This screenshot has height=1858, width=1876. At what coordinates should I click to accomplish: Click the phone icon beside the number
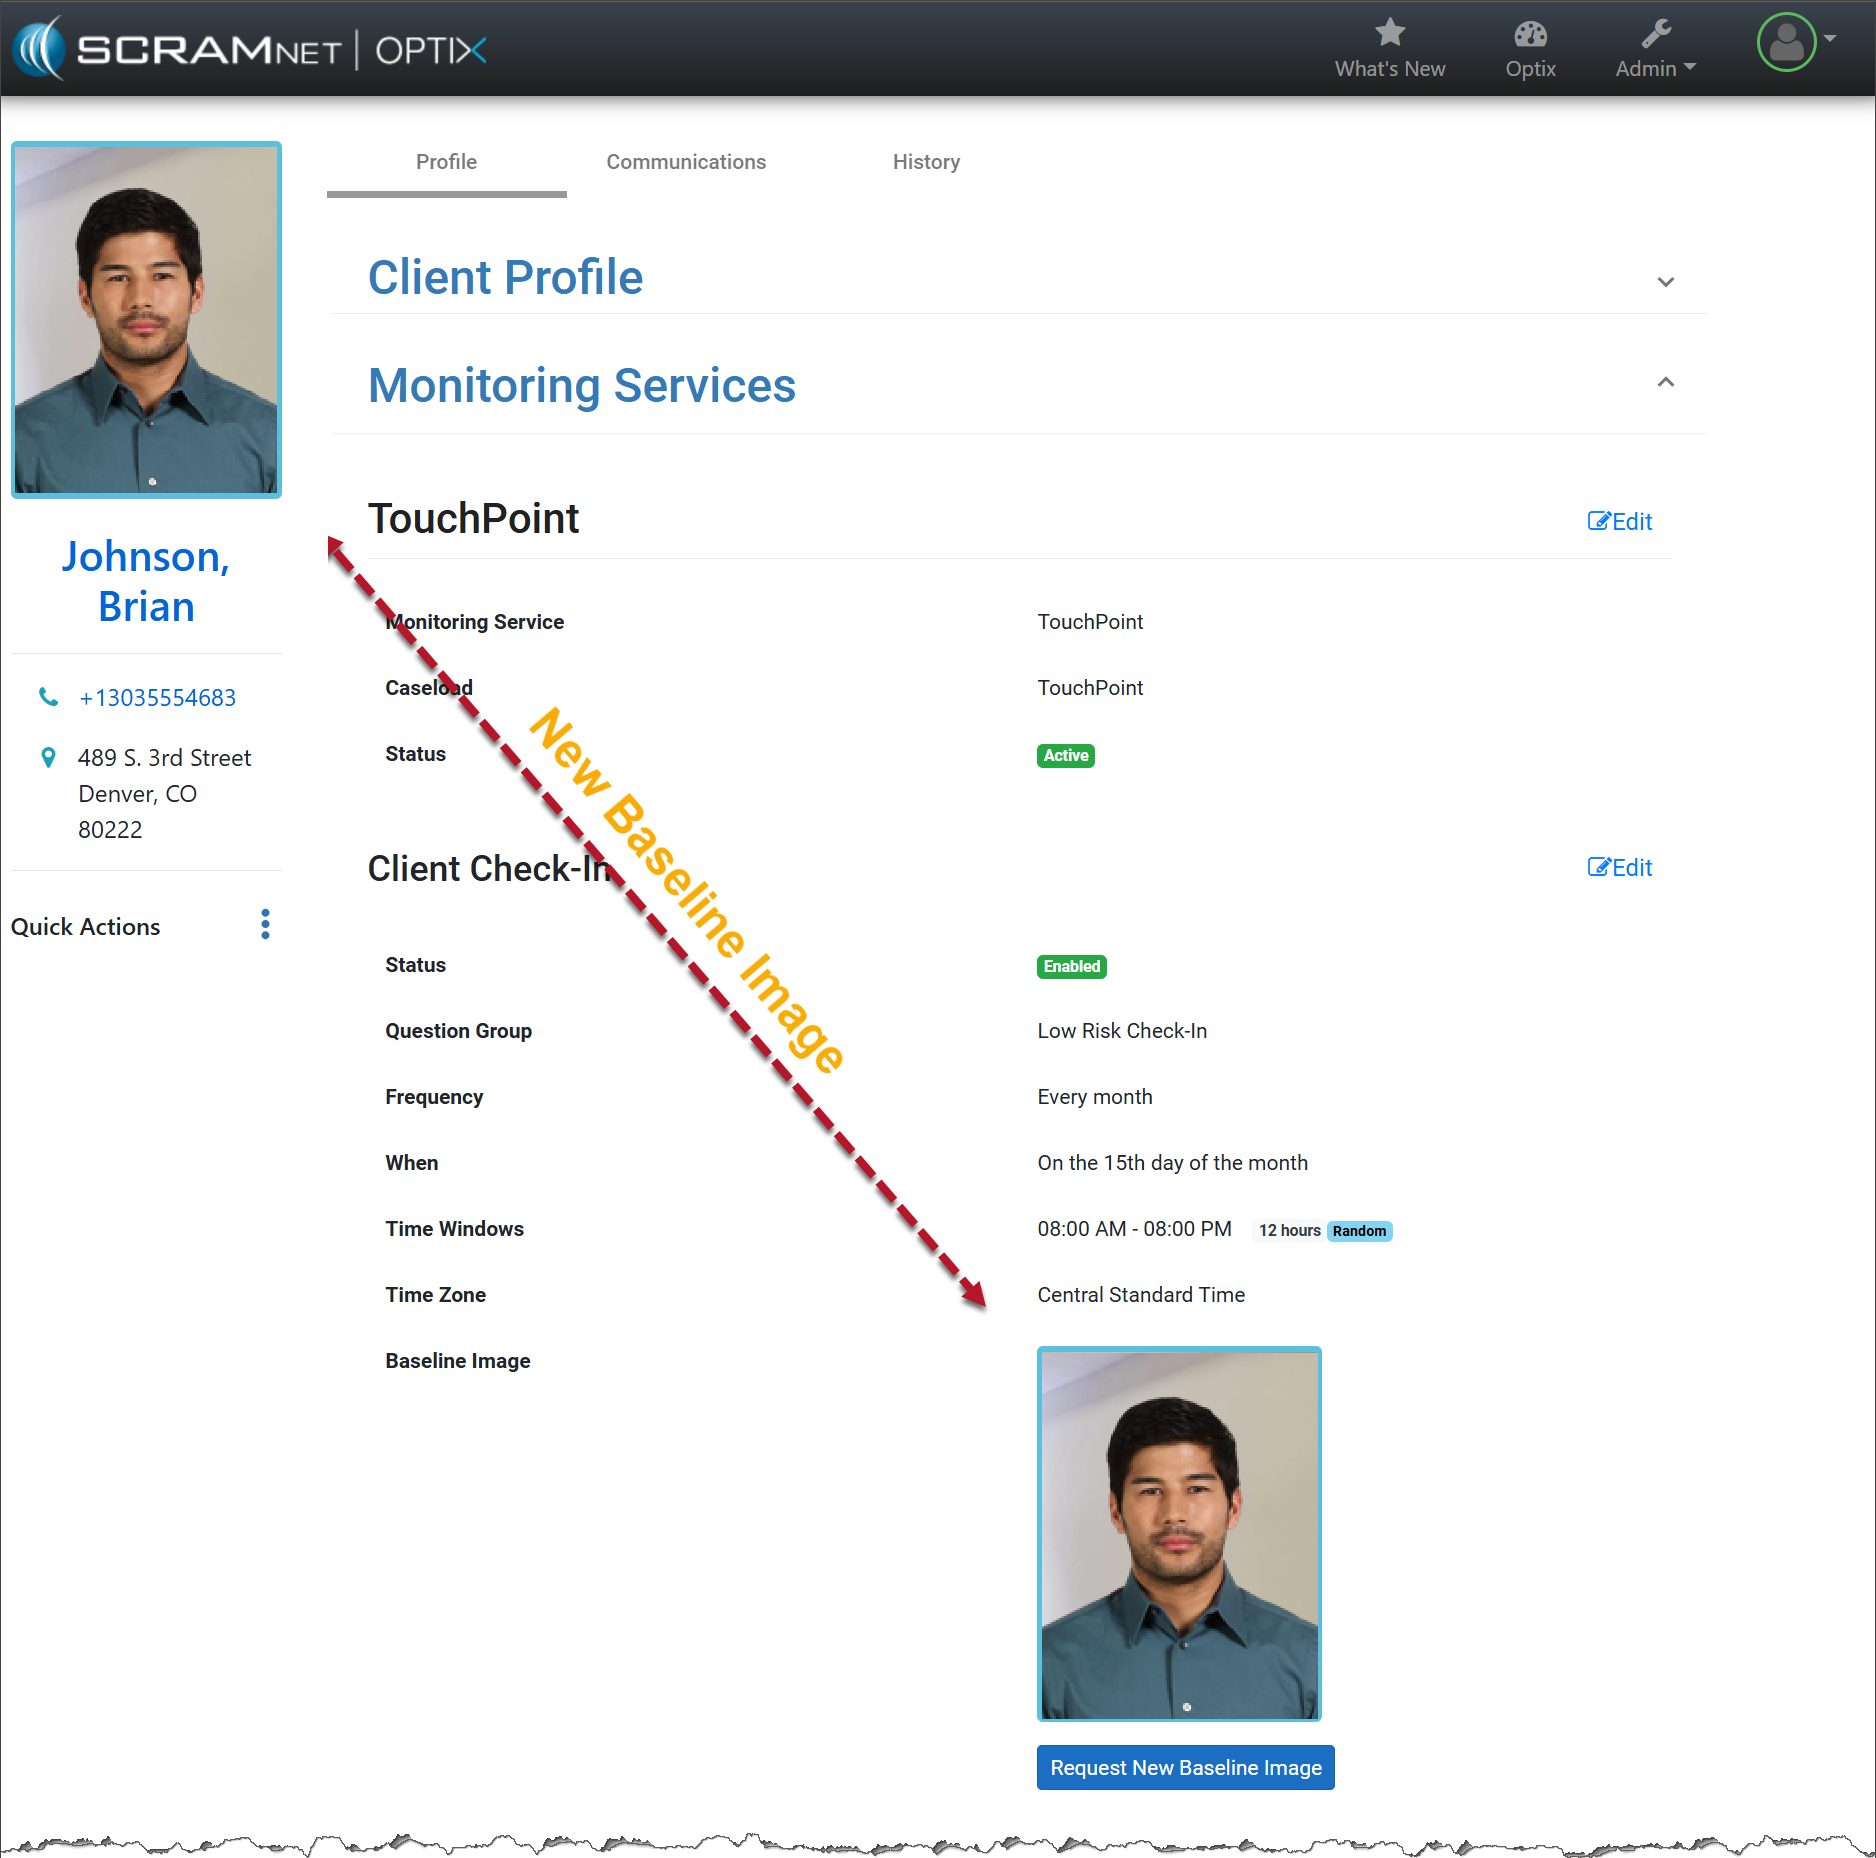click(48, 697)
